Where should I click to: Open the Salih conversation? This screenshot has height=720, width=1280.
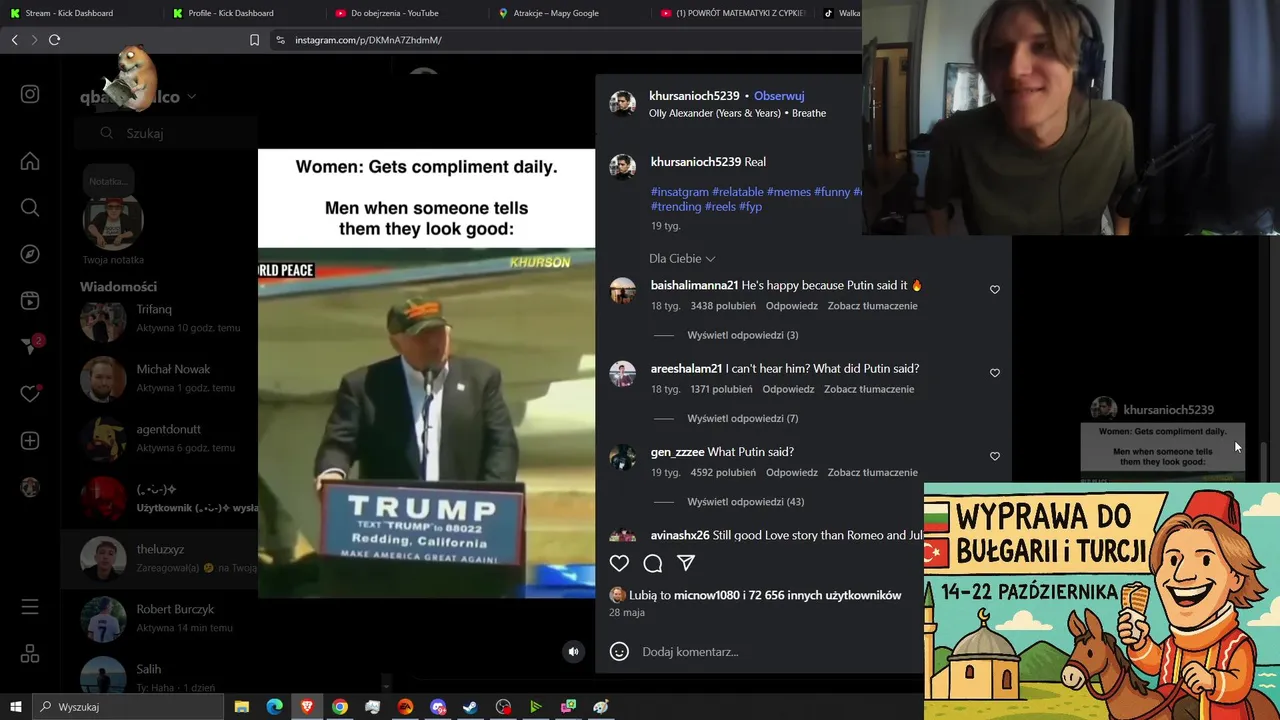[160, 676]
